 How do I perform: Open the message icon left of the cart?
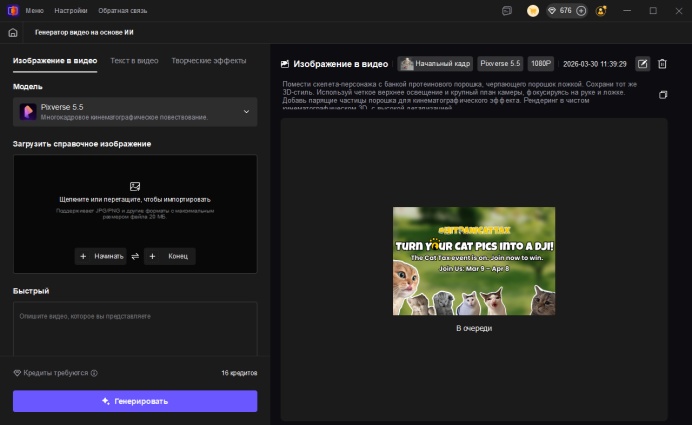507,11
